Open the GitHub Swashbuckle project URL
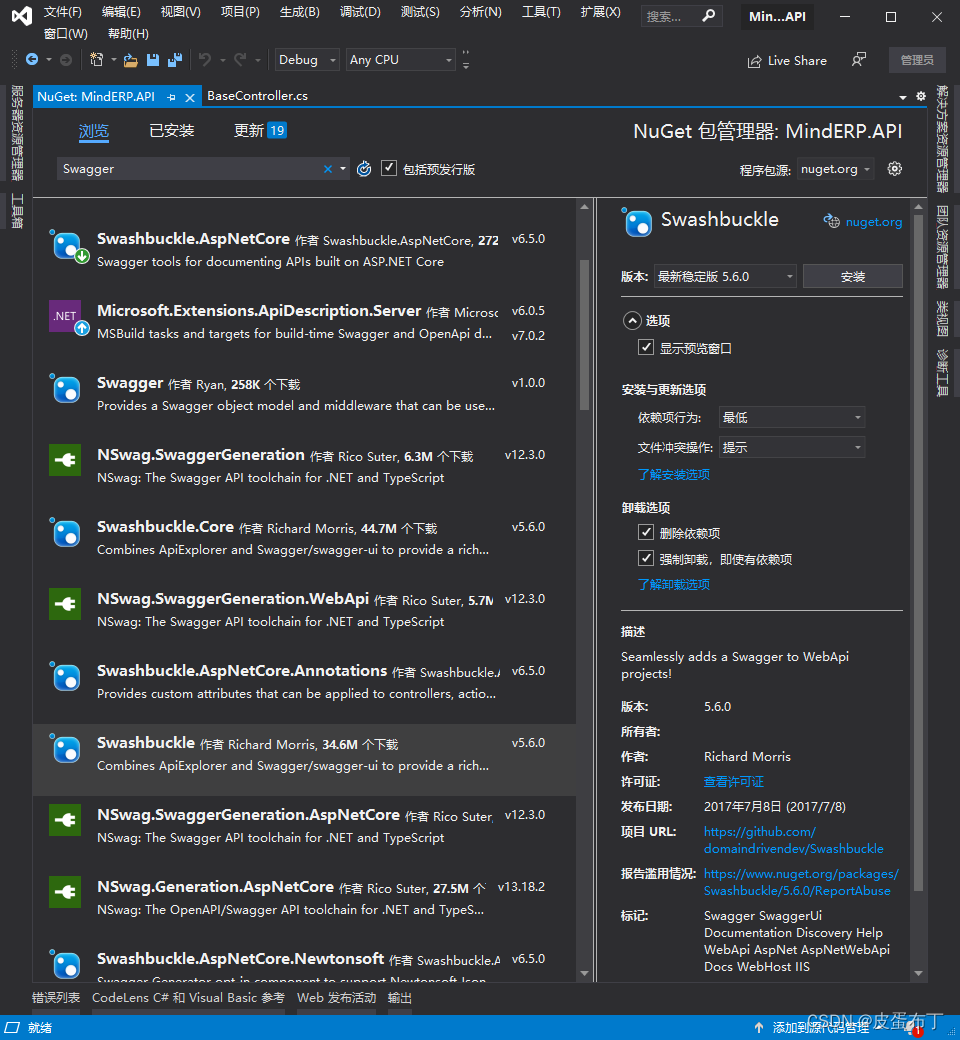The height and width of the screenshot is (1040, 960). (x=793, y=840)
